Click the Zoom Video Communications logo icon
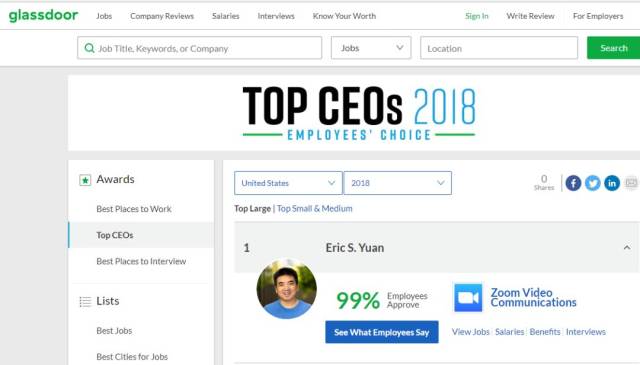 coord(468,298)
